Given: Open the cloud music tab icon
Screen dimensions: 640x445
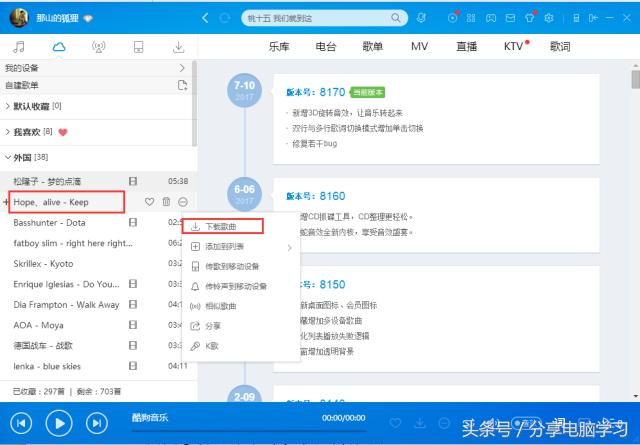Looking at the screenshot, I should pyautogui.click(x=58, y=46).
